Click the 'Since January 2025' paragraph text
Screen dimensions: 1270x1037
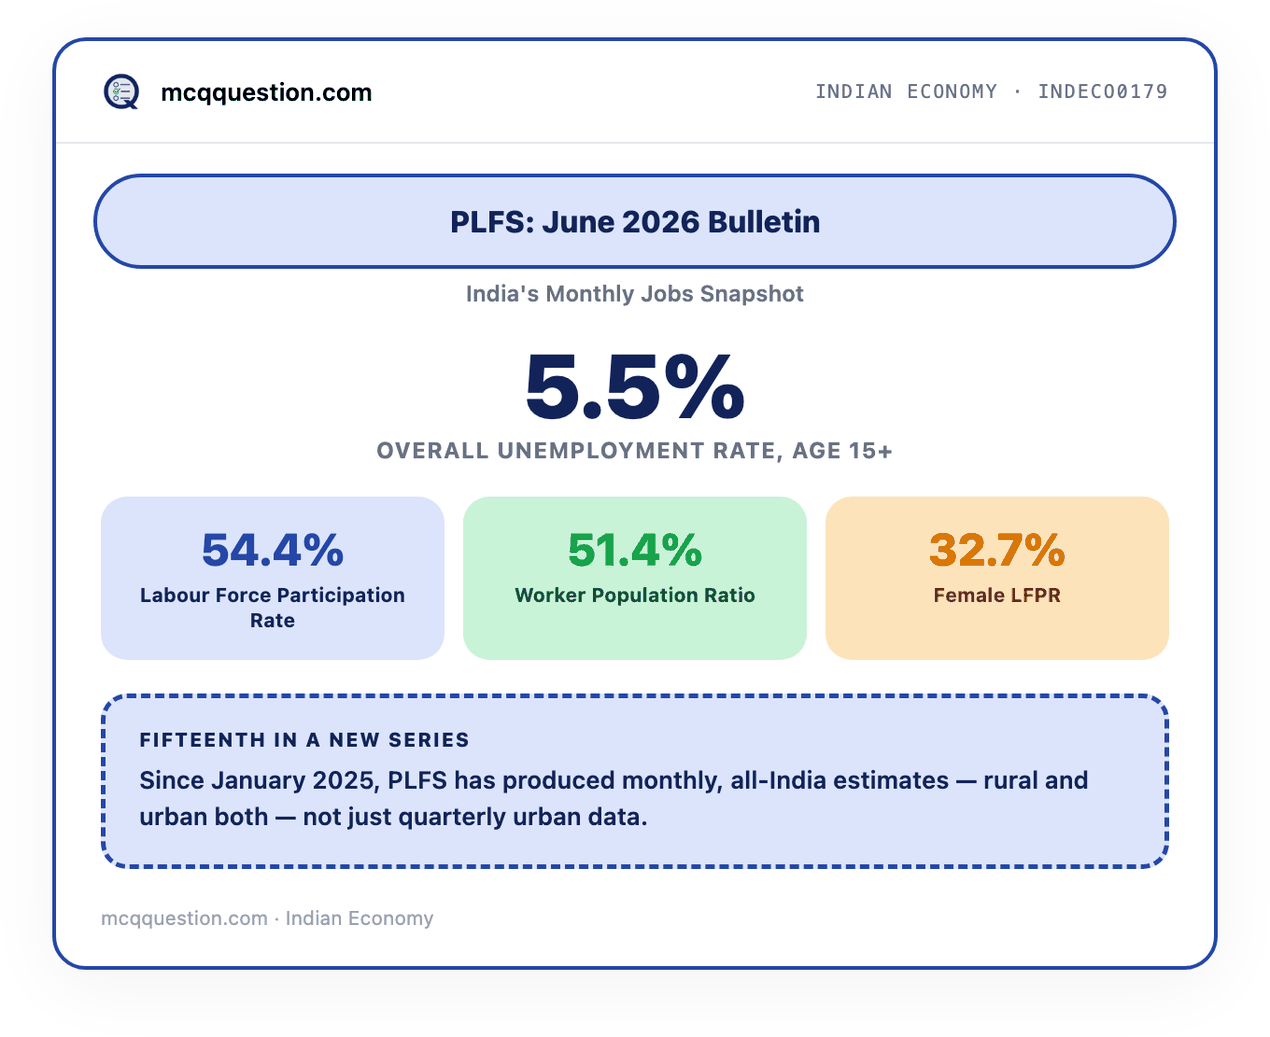pyautogui.click(x=613, y=798)
